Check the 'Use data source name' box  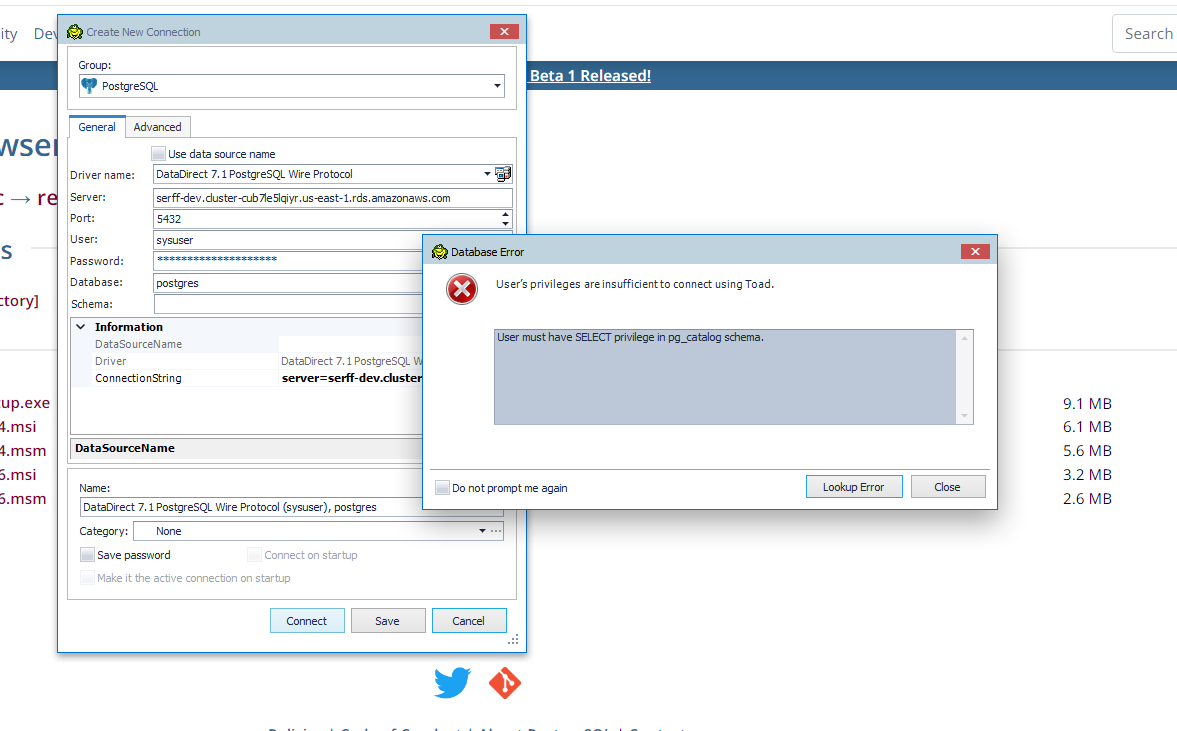pyautogui.click(x=158, y=154)
